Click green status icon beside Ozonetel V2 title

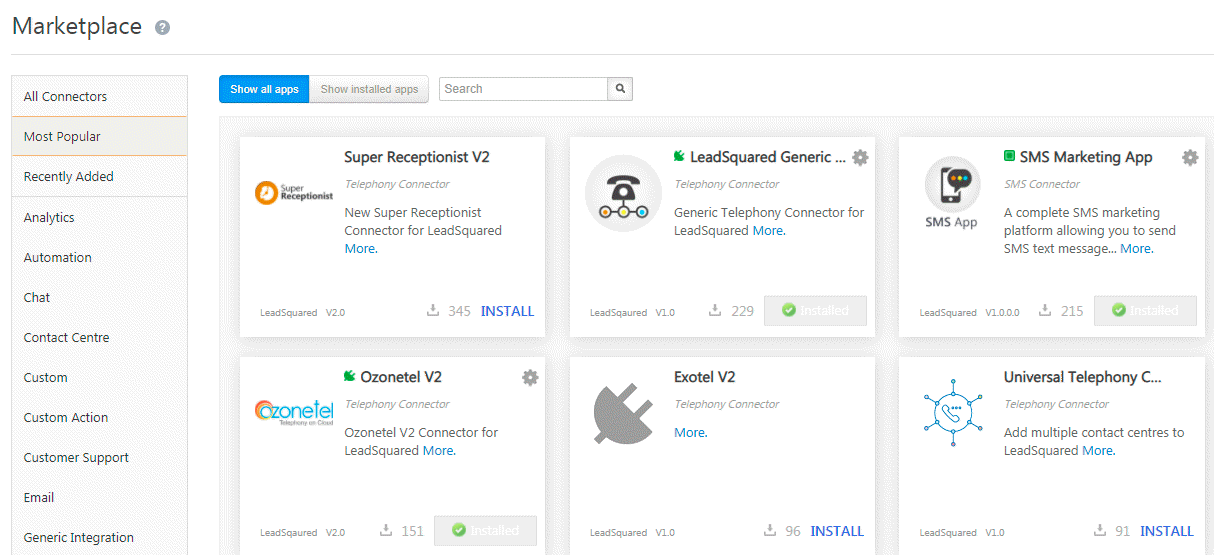(350, 376)
